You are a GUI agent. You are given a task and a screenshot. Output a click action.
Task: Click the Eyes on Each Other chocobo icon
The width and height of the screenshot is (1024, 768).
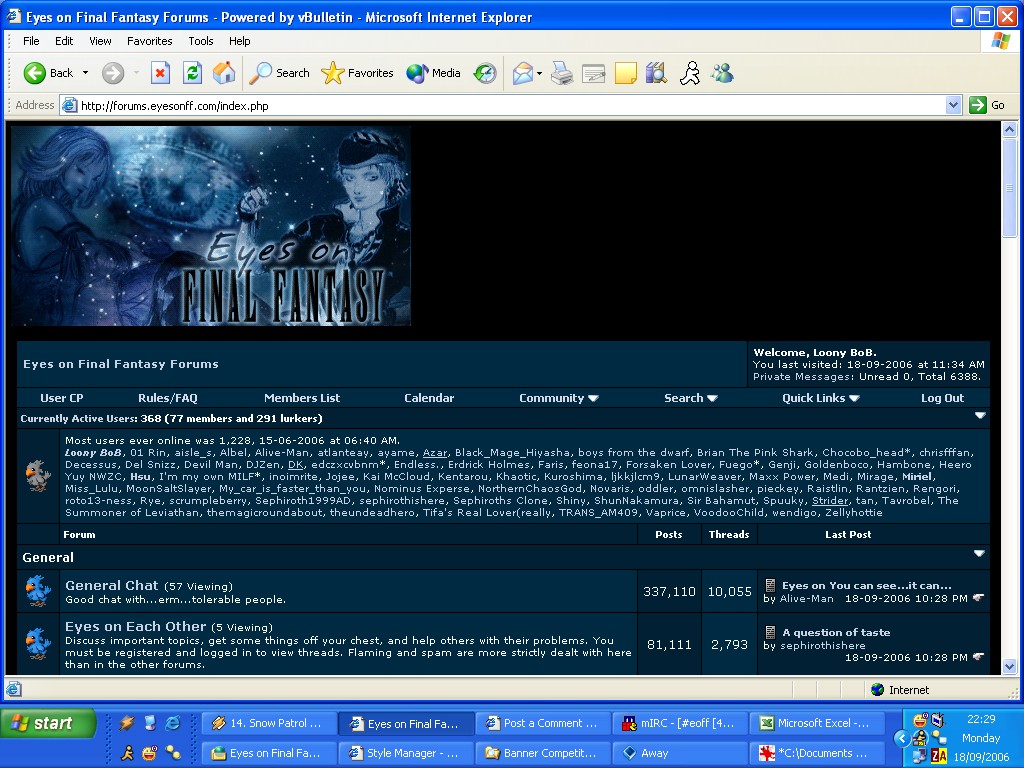[x=37, y=644]
